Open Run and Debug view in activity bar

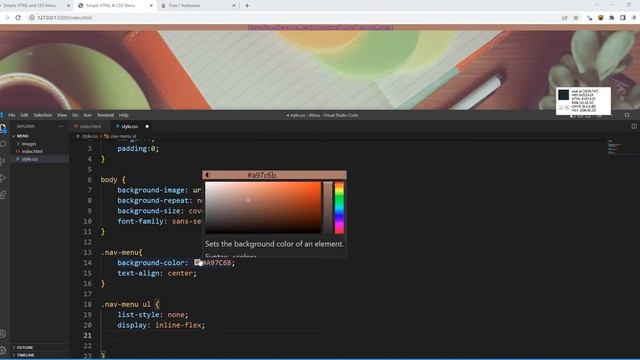(x=3, y=178)
